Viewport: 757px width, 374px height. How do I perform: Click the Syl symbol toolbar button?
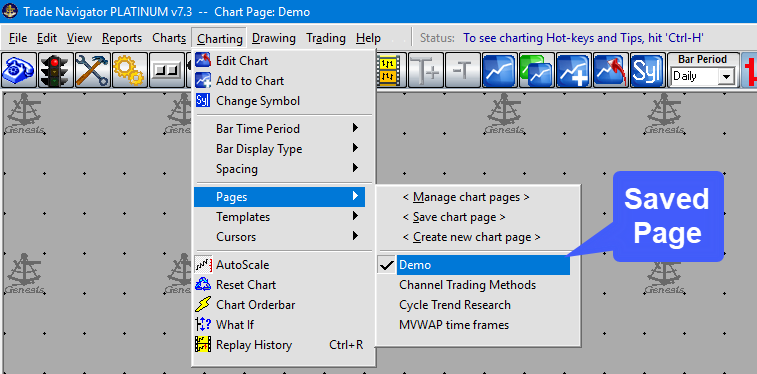click(x=647, y=70)
